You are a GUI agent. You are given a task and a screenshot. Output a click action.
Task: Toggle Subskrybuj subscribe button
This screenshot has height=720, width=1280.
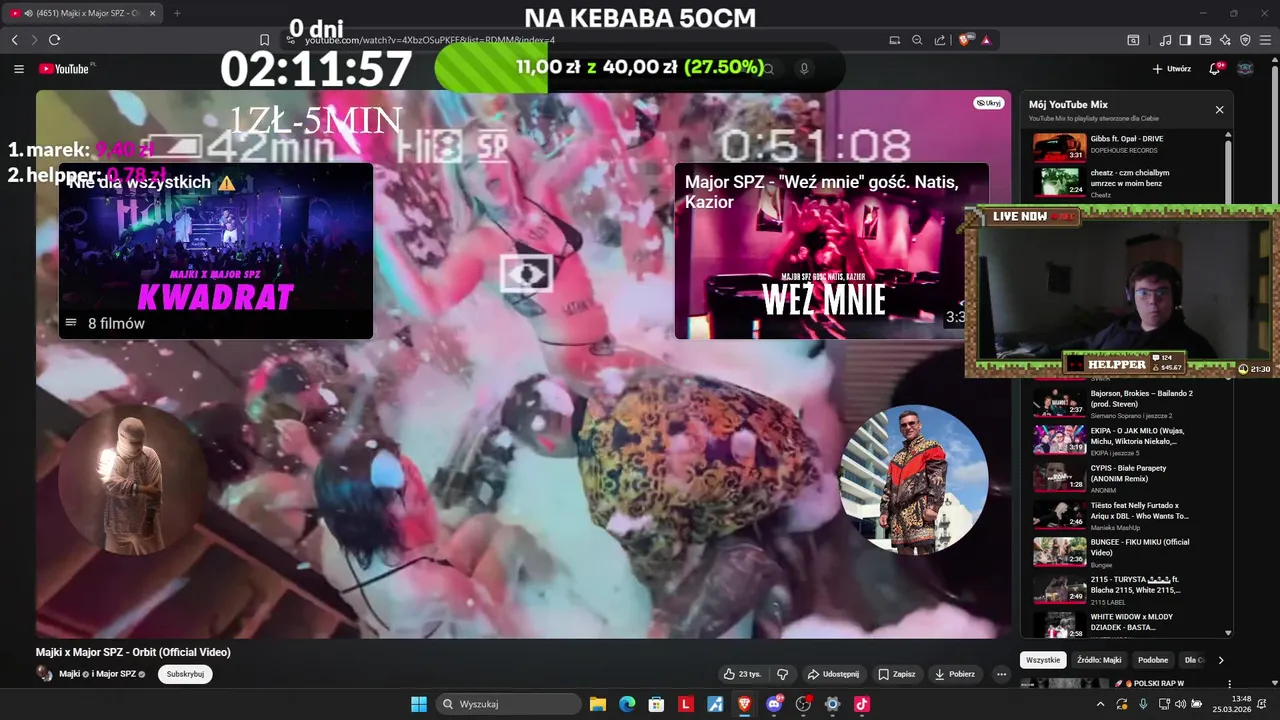[185, 674]
